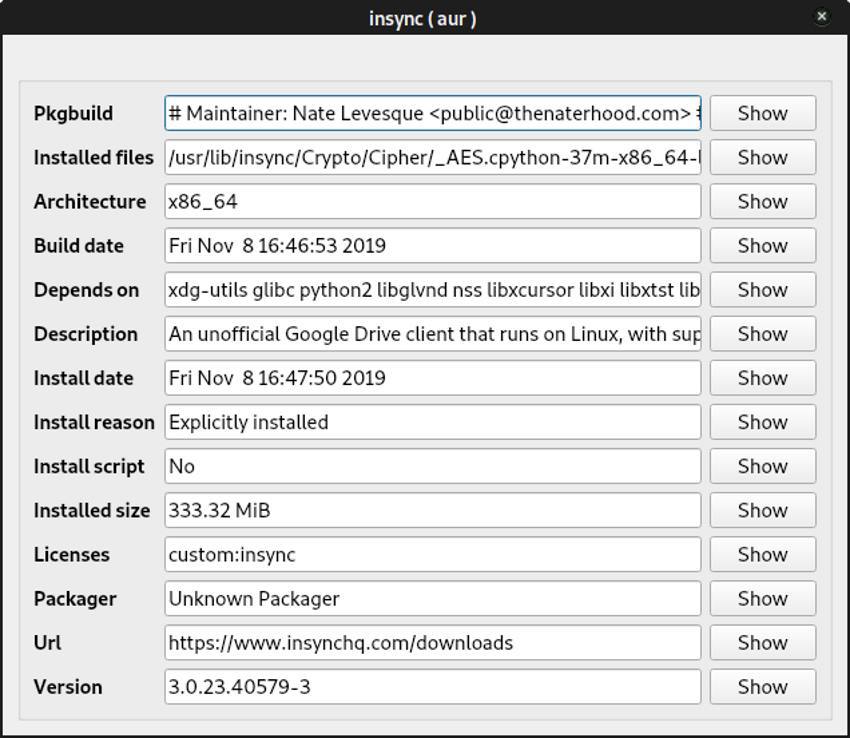Show the Install reason value
Screen dimensions: 850x738
pos(762,422)
